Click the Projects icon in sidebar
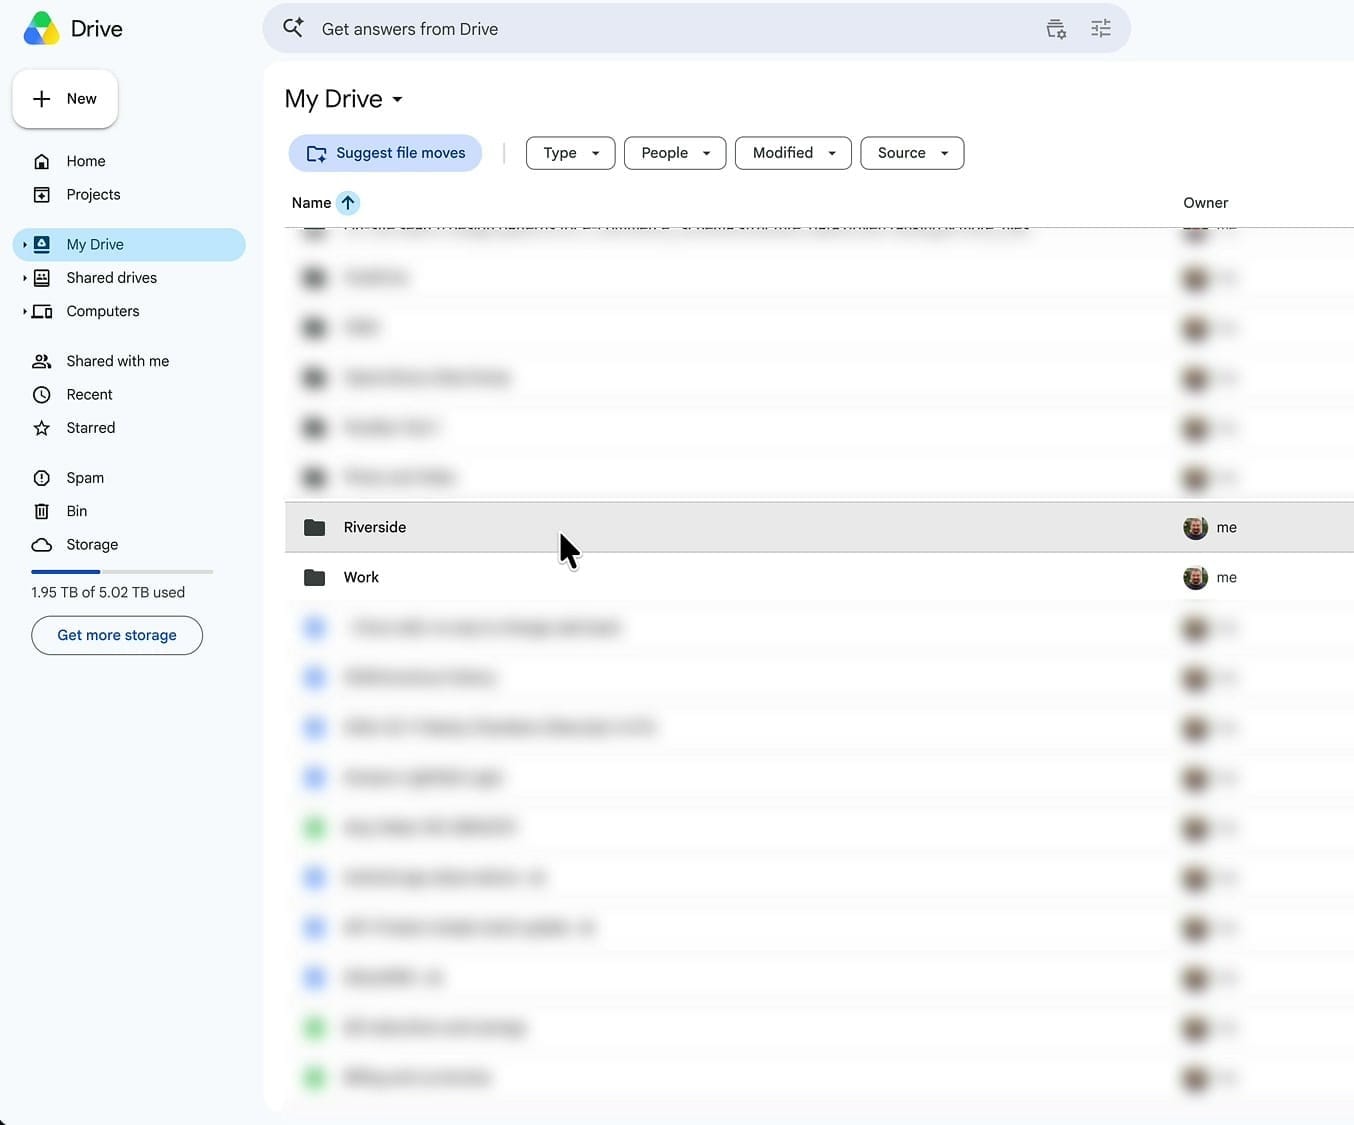The height and width of the screenshot is (1125, 1354). 42,195
